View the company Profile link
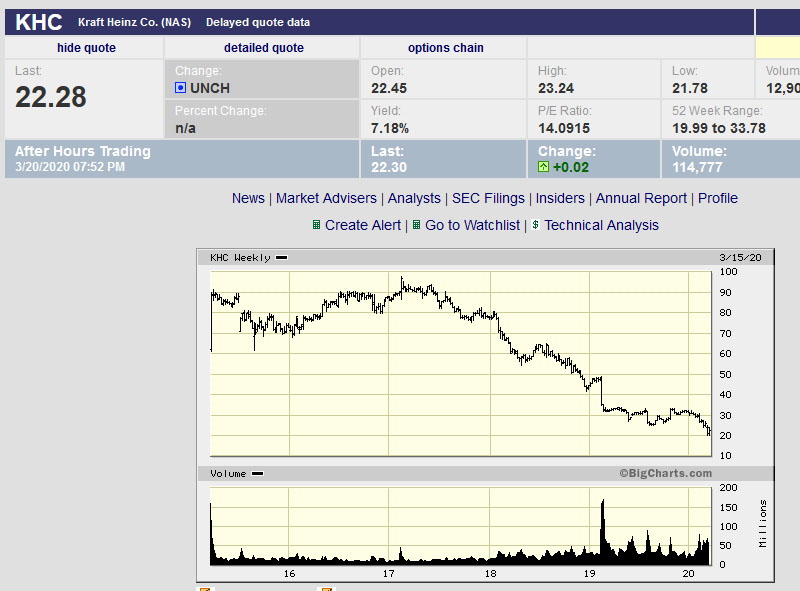 tap(717, 198)
